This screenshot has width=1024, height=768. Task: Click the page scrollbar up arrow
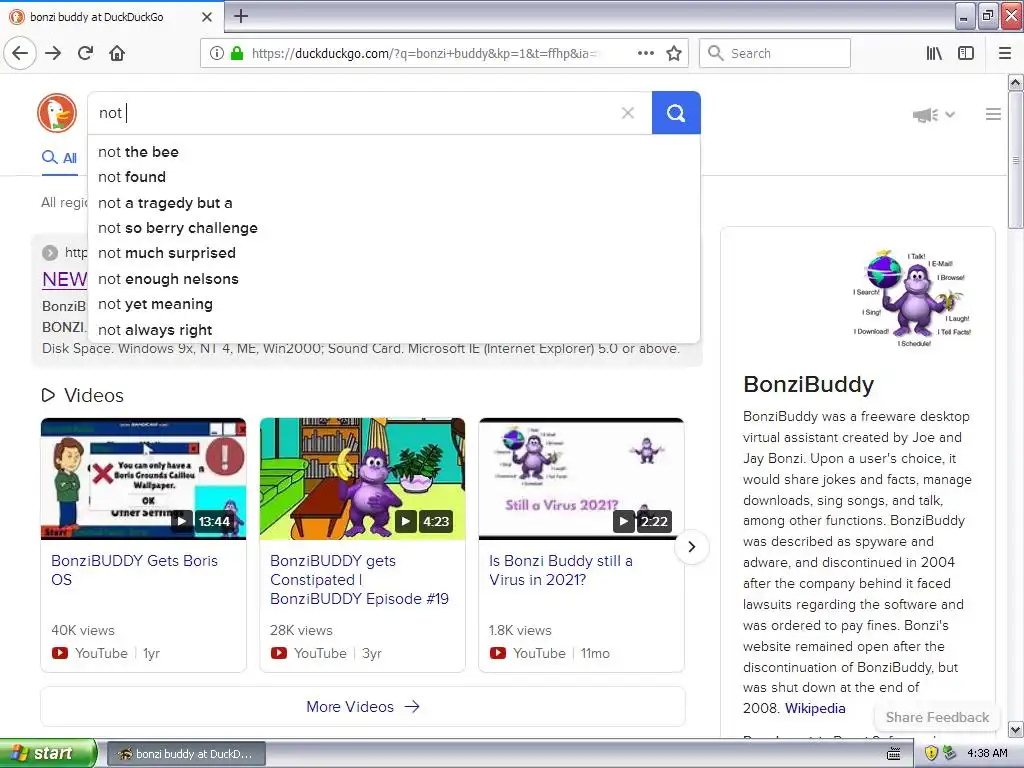[x=1015, y=82]
